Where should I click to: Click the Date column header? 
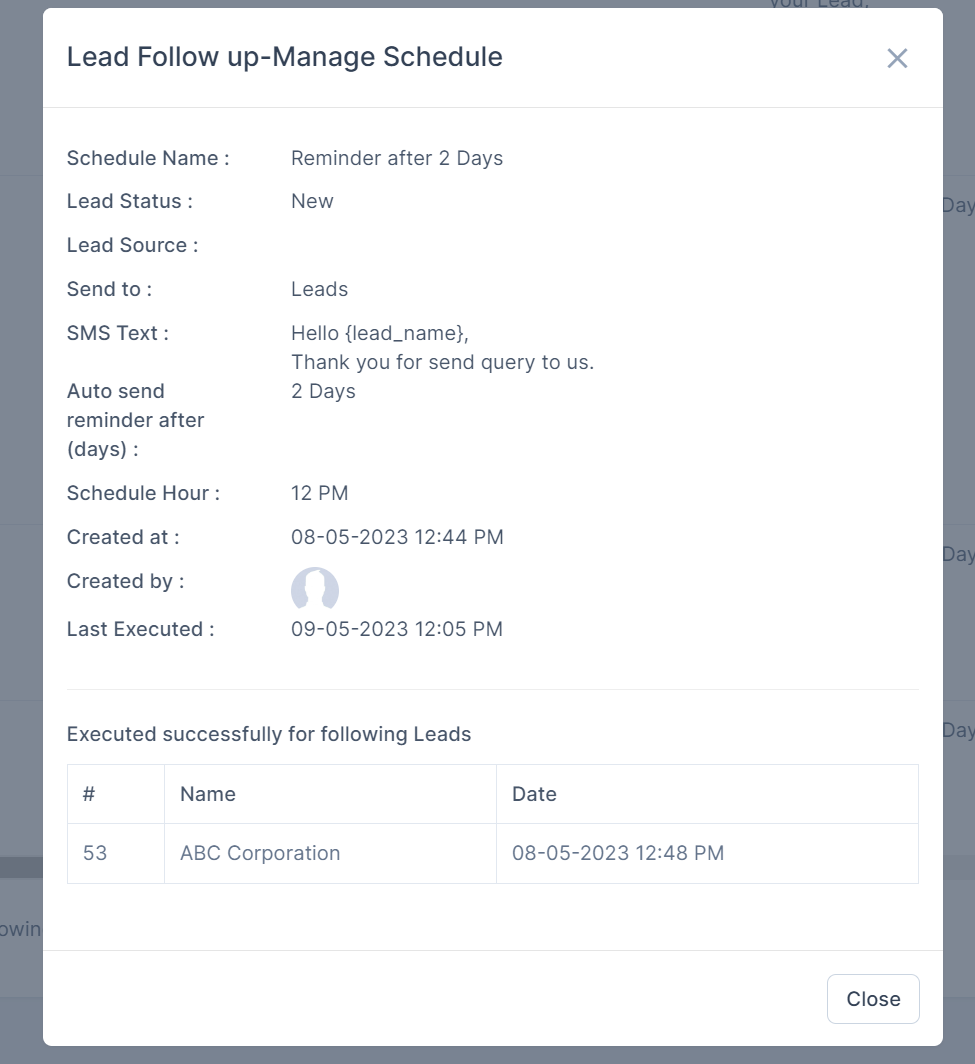(534, 794)
